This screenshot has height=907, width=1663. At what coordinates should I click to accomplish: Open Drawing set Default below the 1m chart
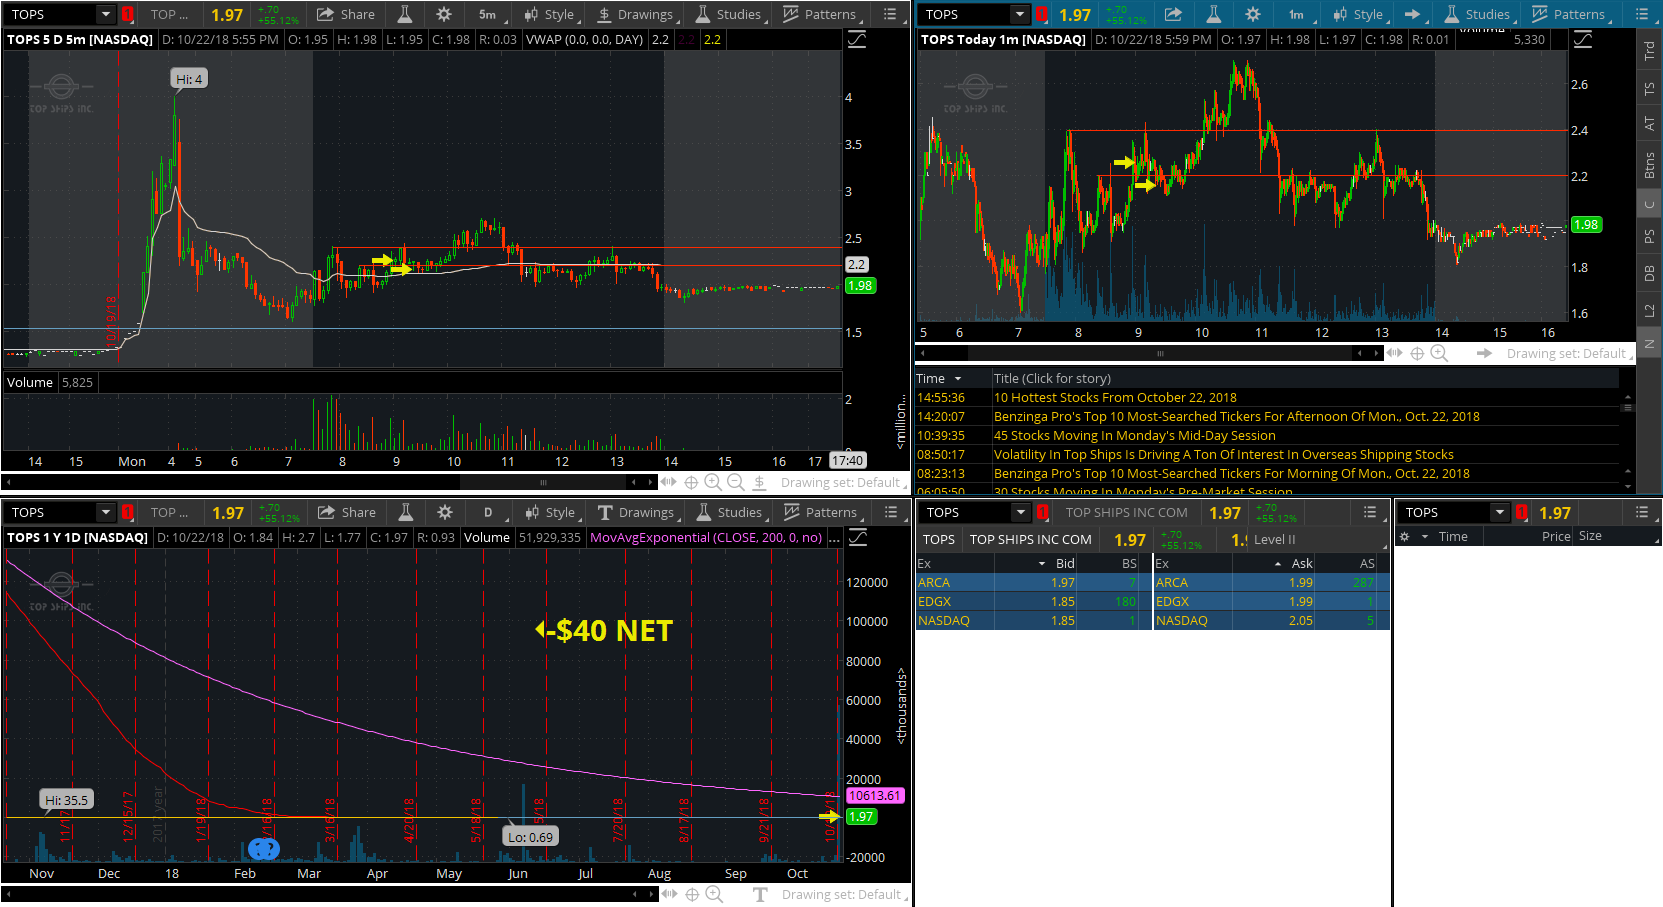click(1568, 353)
